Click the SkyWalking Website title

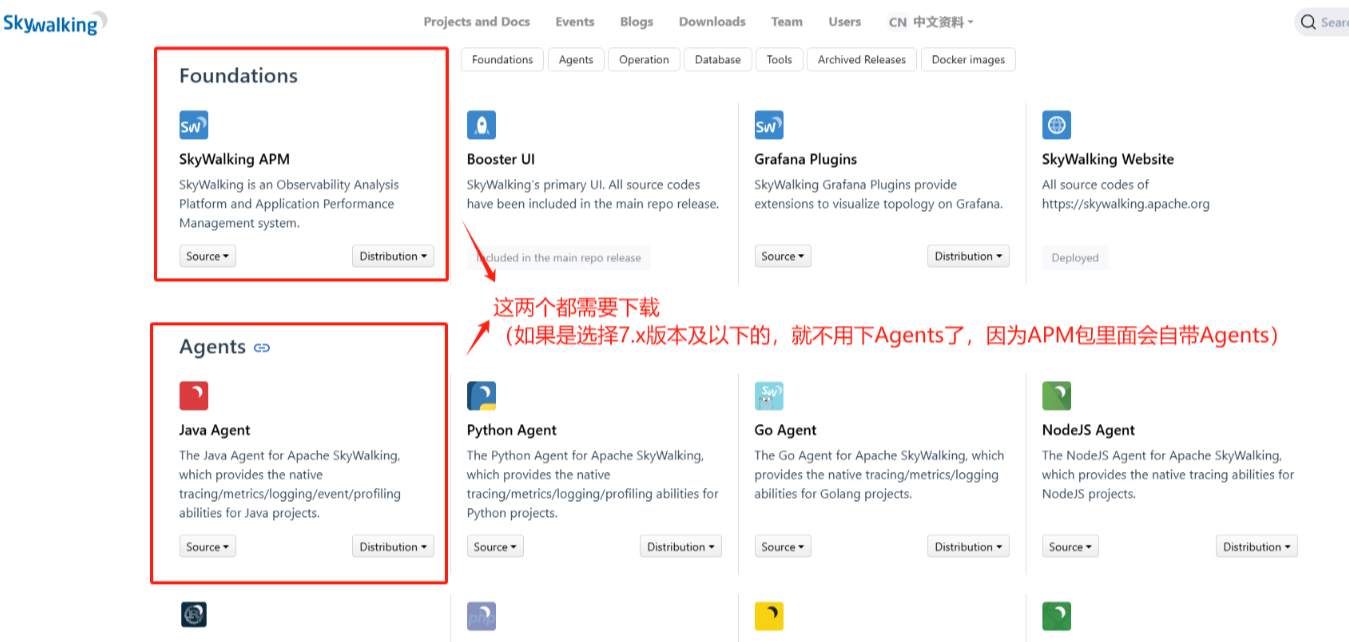1108,159
